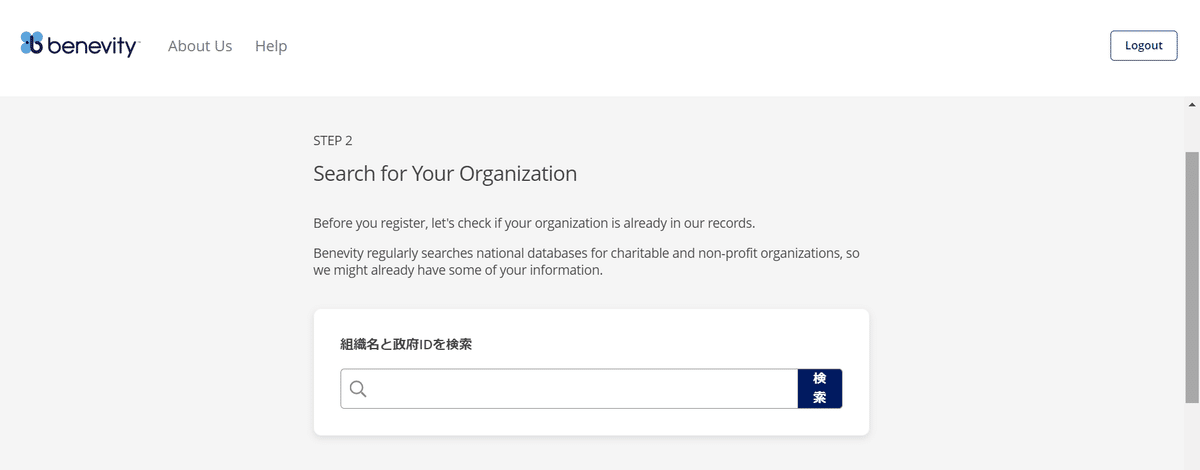1200x470 pixels.
Task: Click the STEP 2 label
Action: [x=333, y=141]
